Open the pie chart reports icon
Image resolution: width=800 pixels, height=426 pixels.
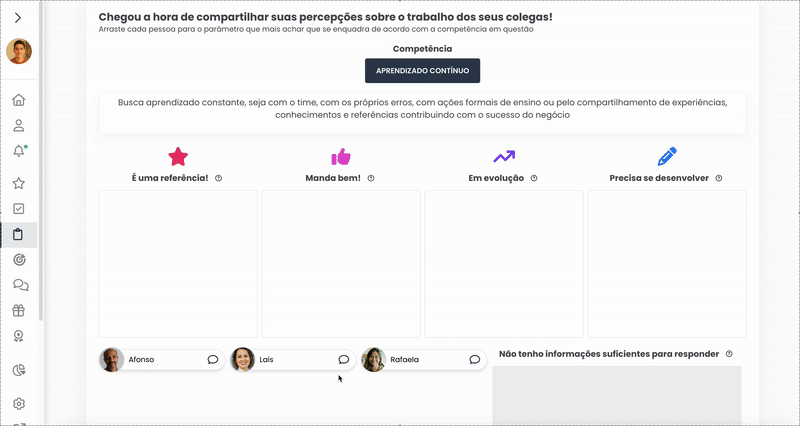click(19, 370)
